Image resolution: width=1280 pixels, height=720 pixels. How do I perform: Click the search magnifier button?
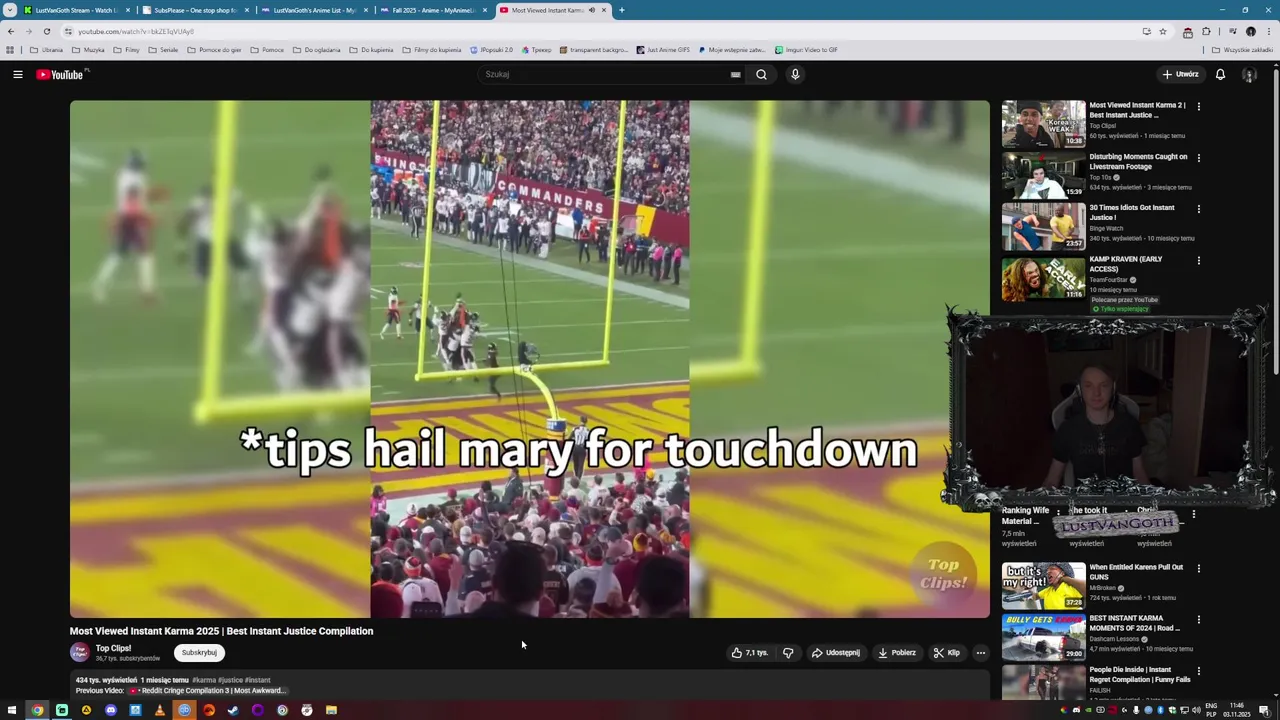[761, 74]
